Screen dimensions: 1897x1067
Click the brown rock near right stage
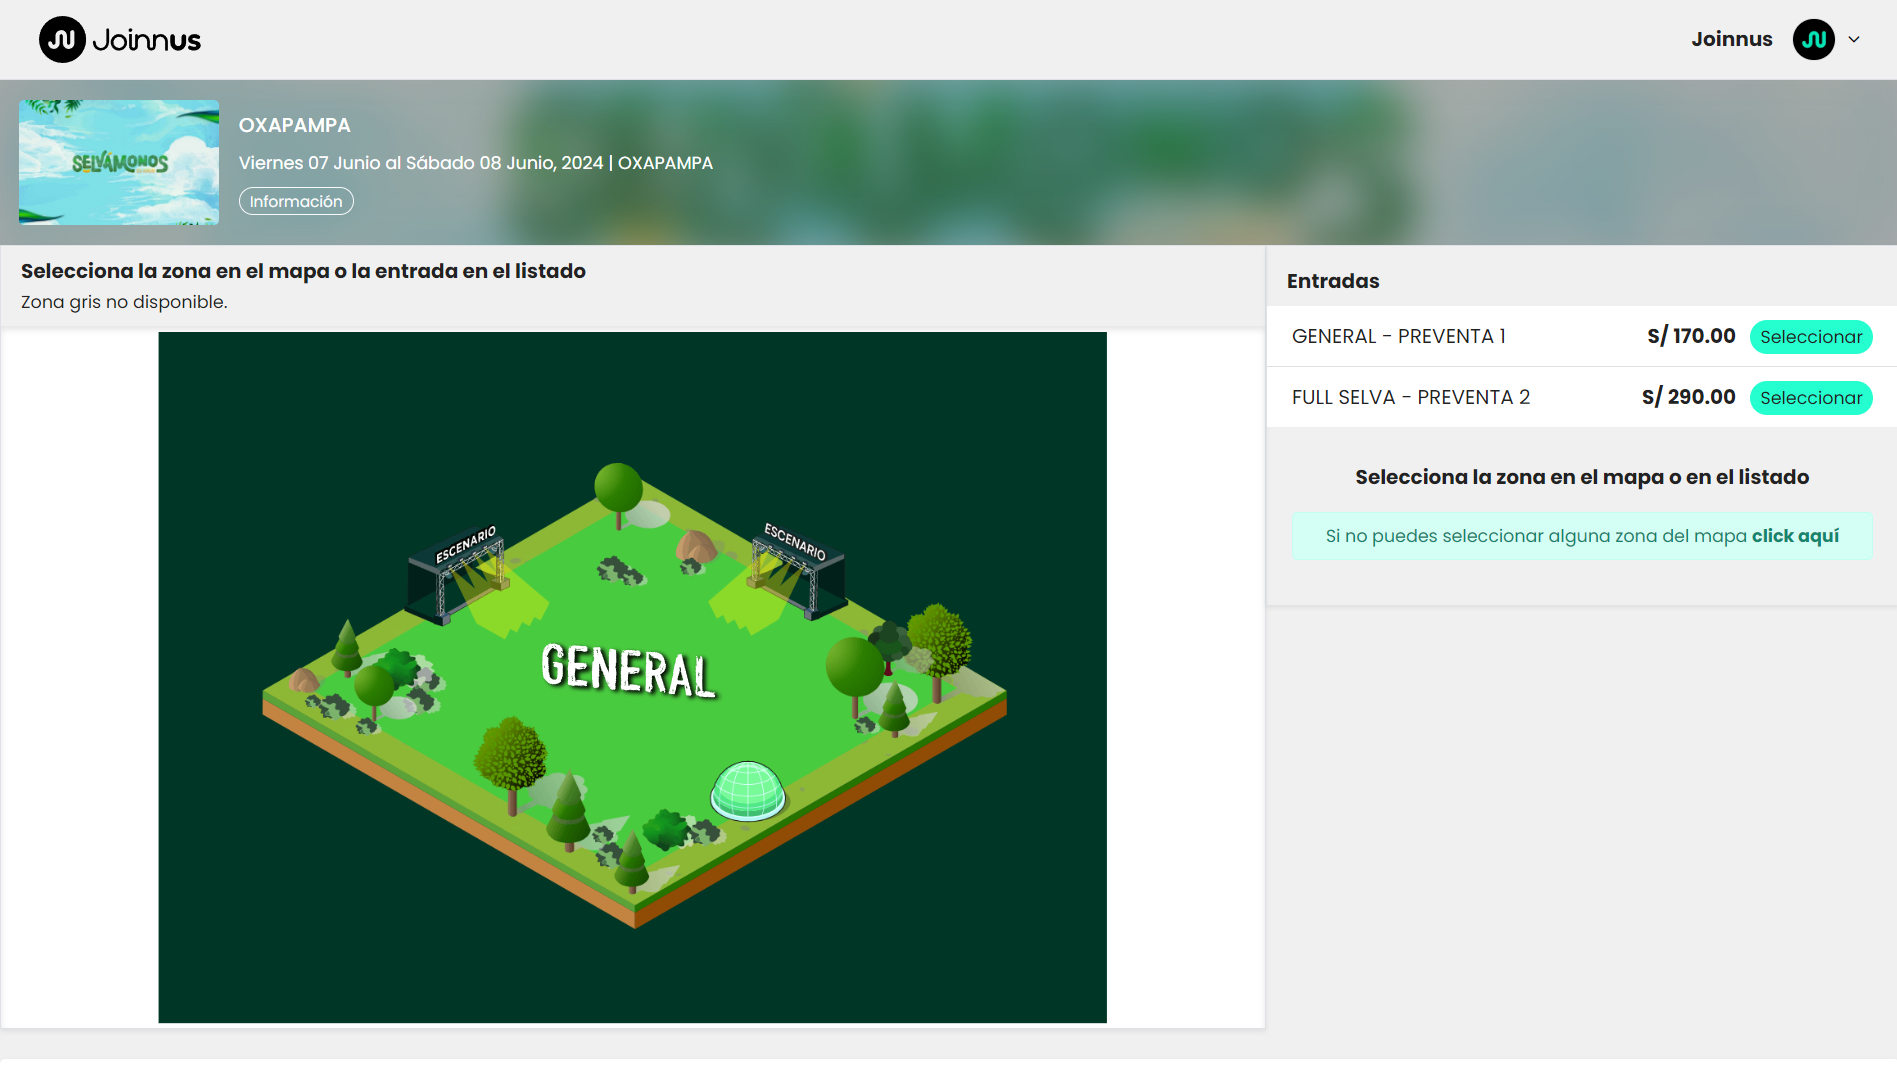[x=696, y=547]
